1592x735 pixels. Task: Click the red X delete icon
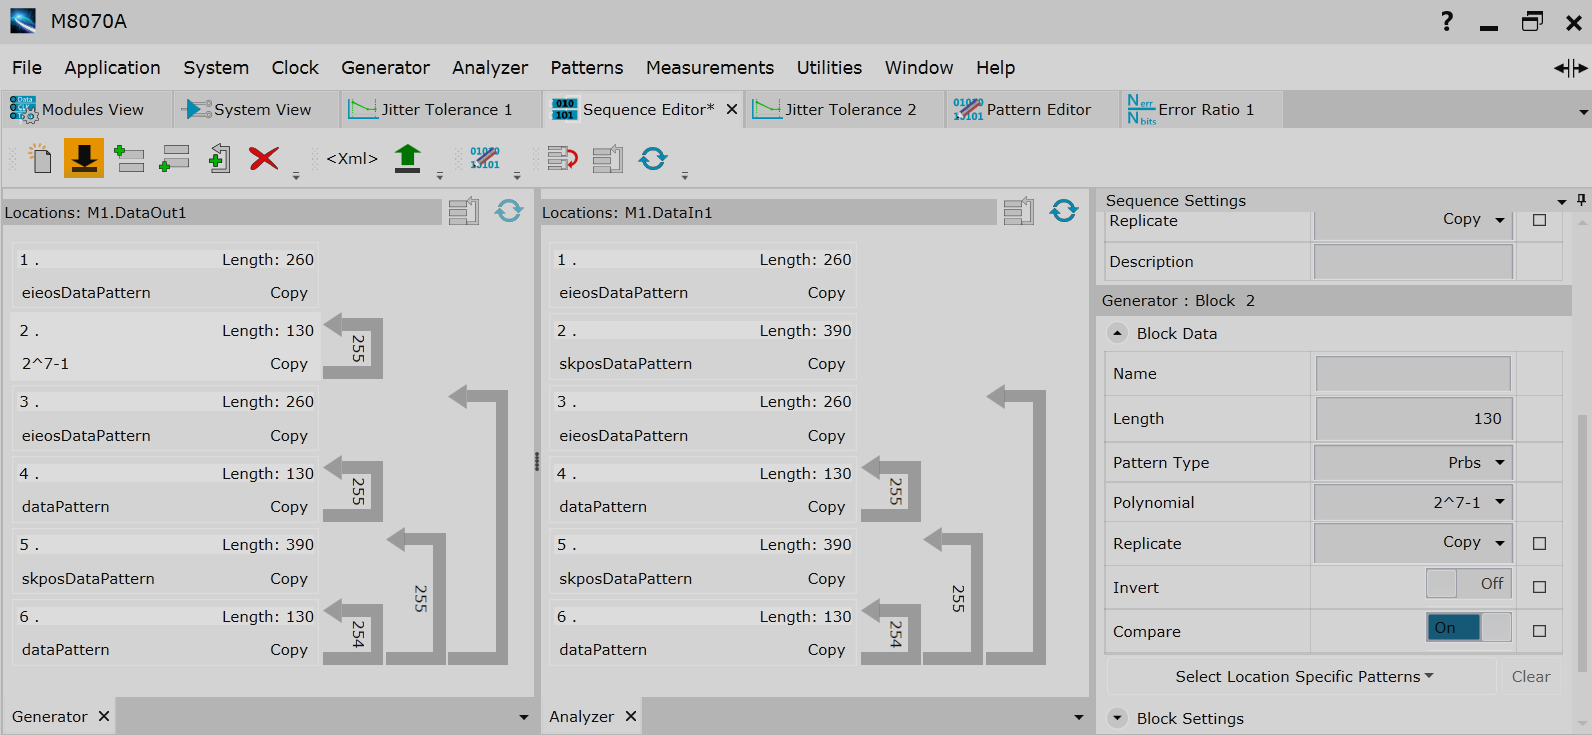tap(264, 158)
